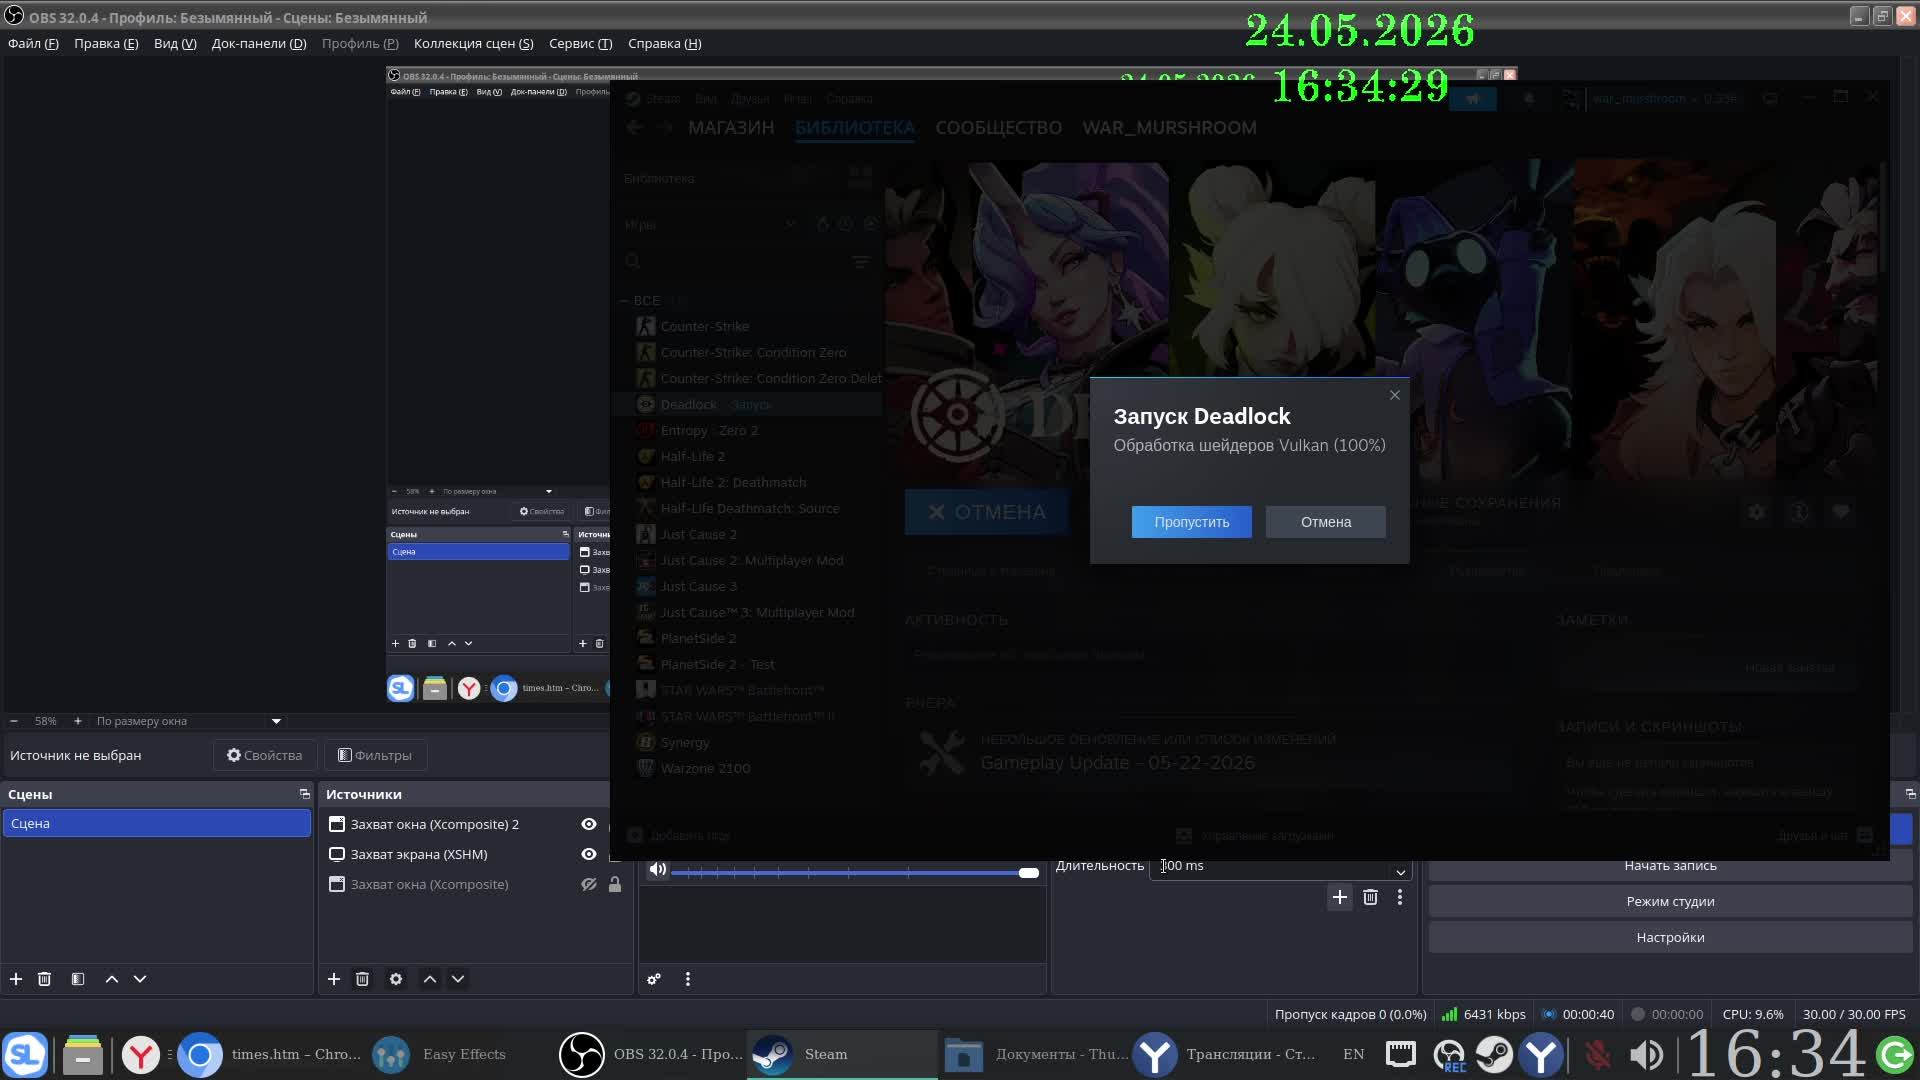The image size is (1920, 1080).
Task: Delete selected scene with trash icon
Action: tap(44, 979)
